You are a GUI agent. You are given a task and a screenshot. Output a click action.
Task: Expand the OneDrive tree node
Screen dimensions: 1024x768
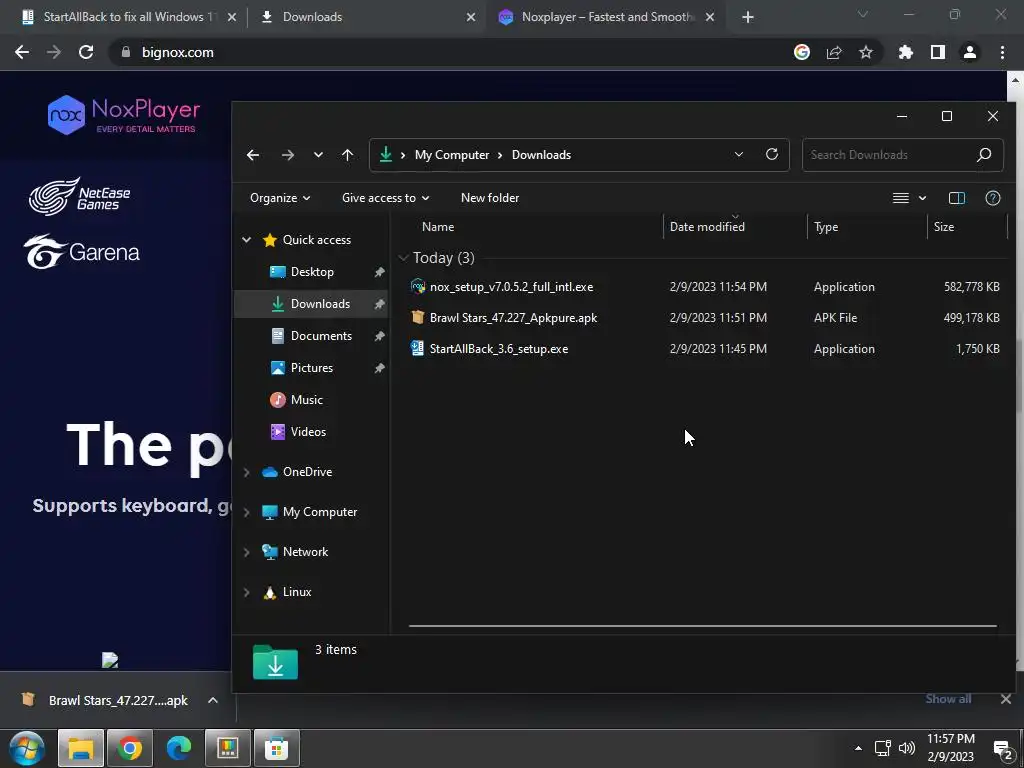click(246, 472)
